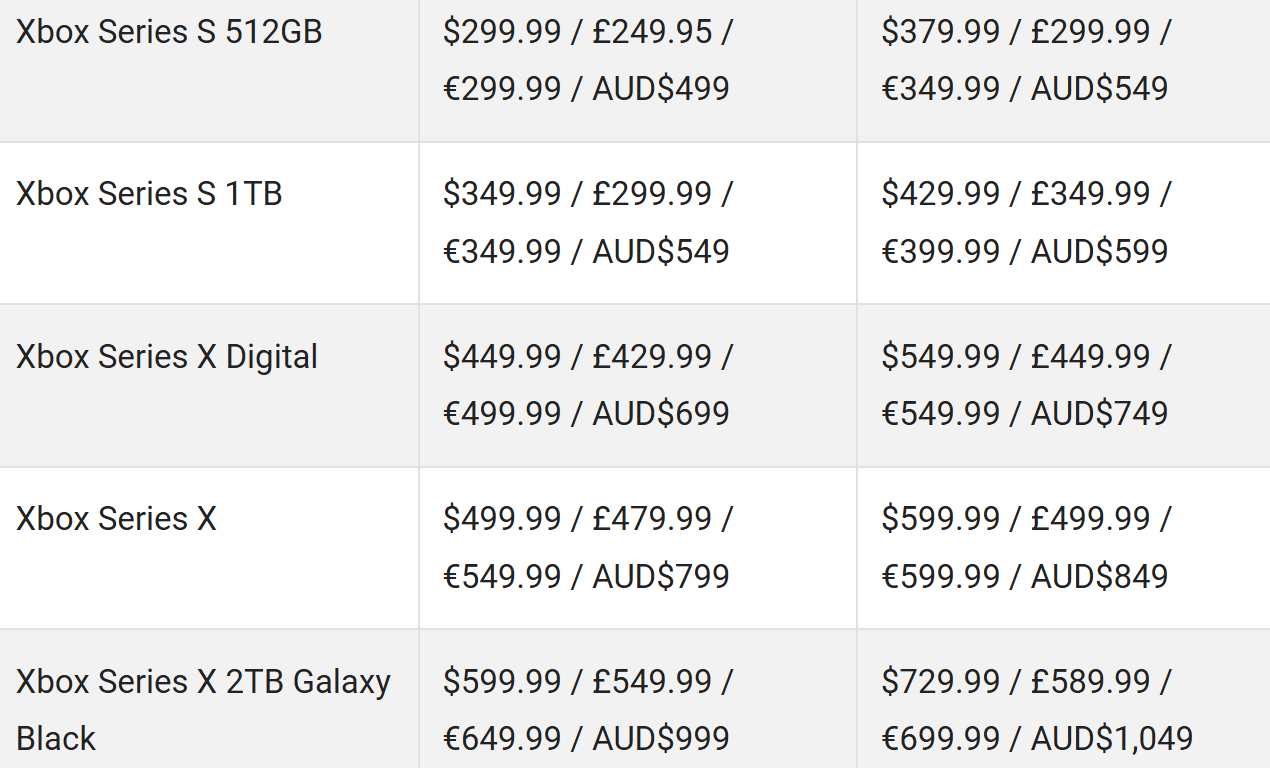Click the $499.99 / £479.99 price cell

coord(587,547)
